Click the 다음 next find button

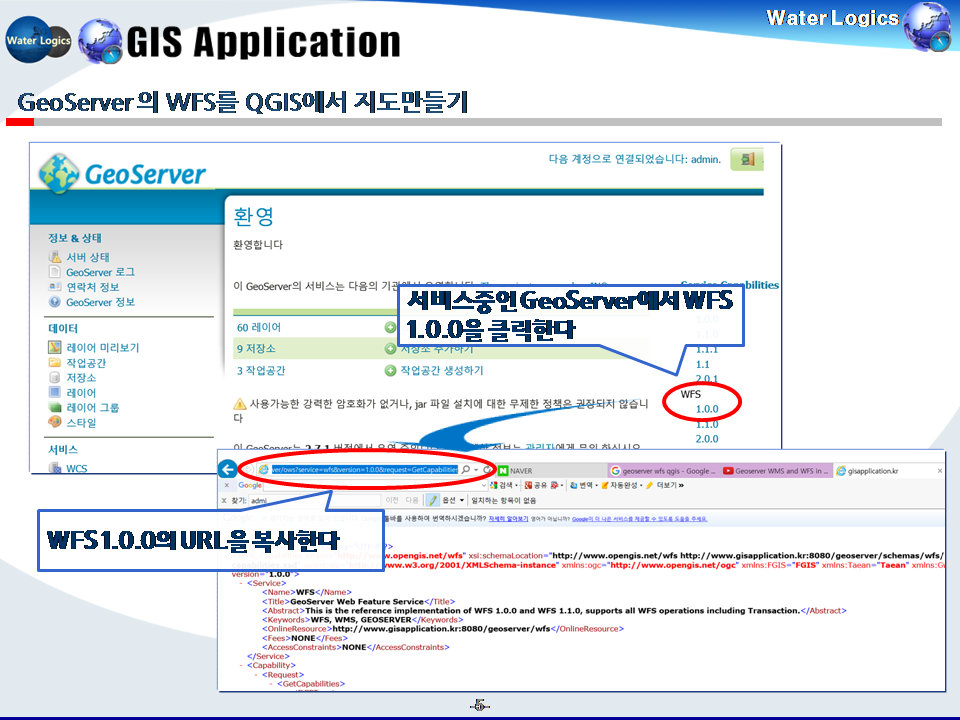[411, 500]
